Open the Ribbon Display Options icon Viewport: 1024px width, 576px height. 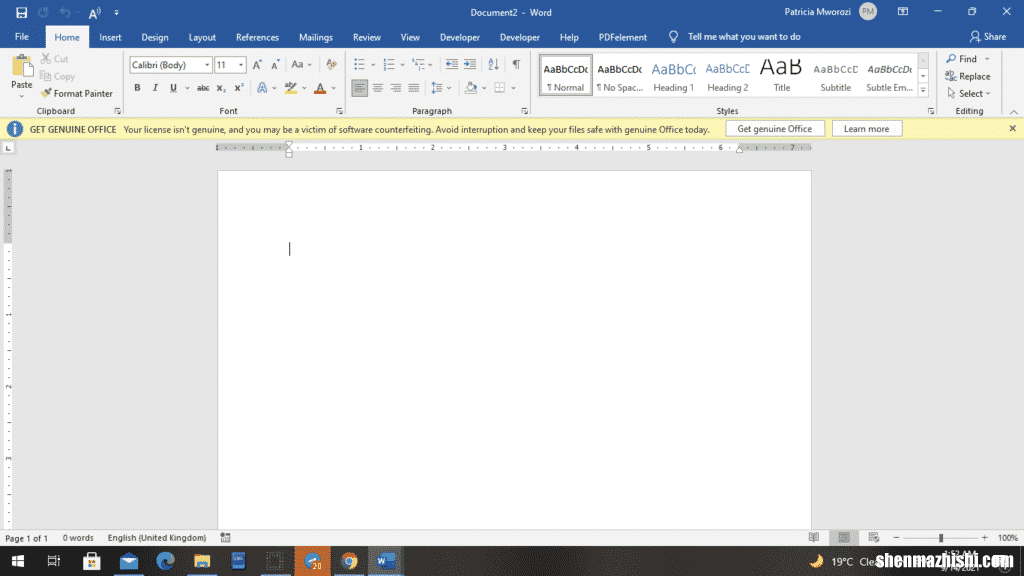pos(903,12)
